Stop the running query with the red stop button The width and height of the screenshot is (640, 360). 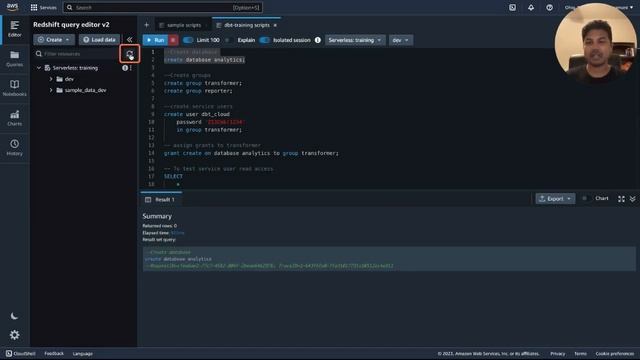click(173, 40)
